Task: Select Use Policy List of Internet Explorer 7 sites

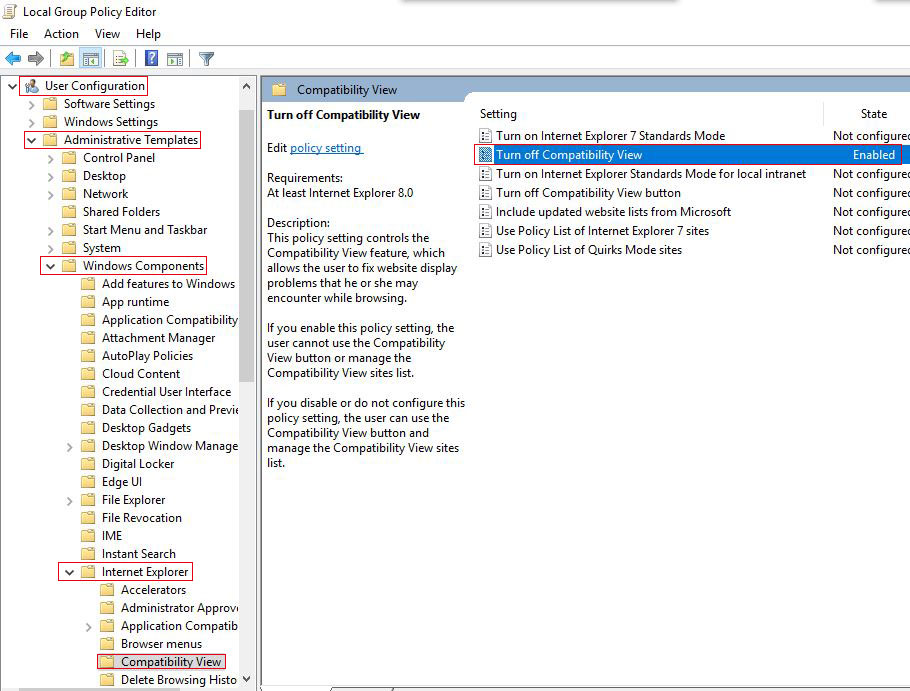Action: [602, 231]
